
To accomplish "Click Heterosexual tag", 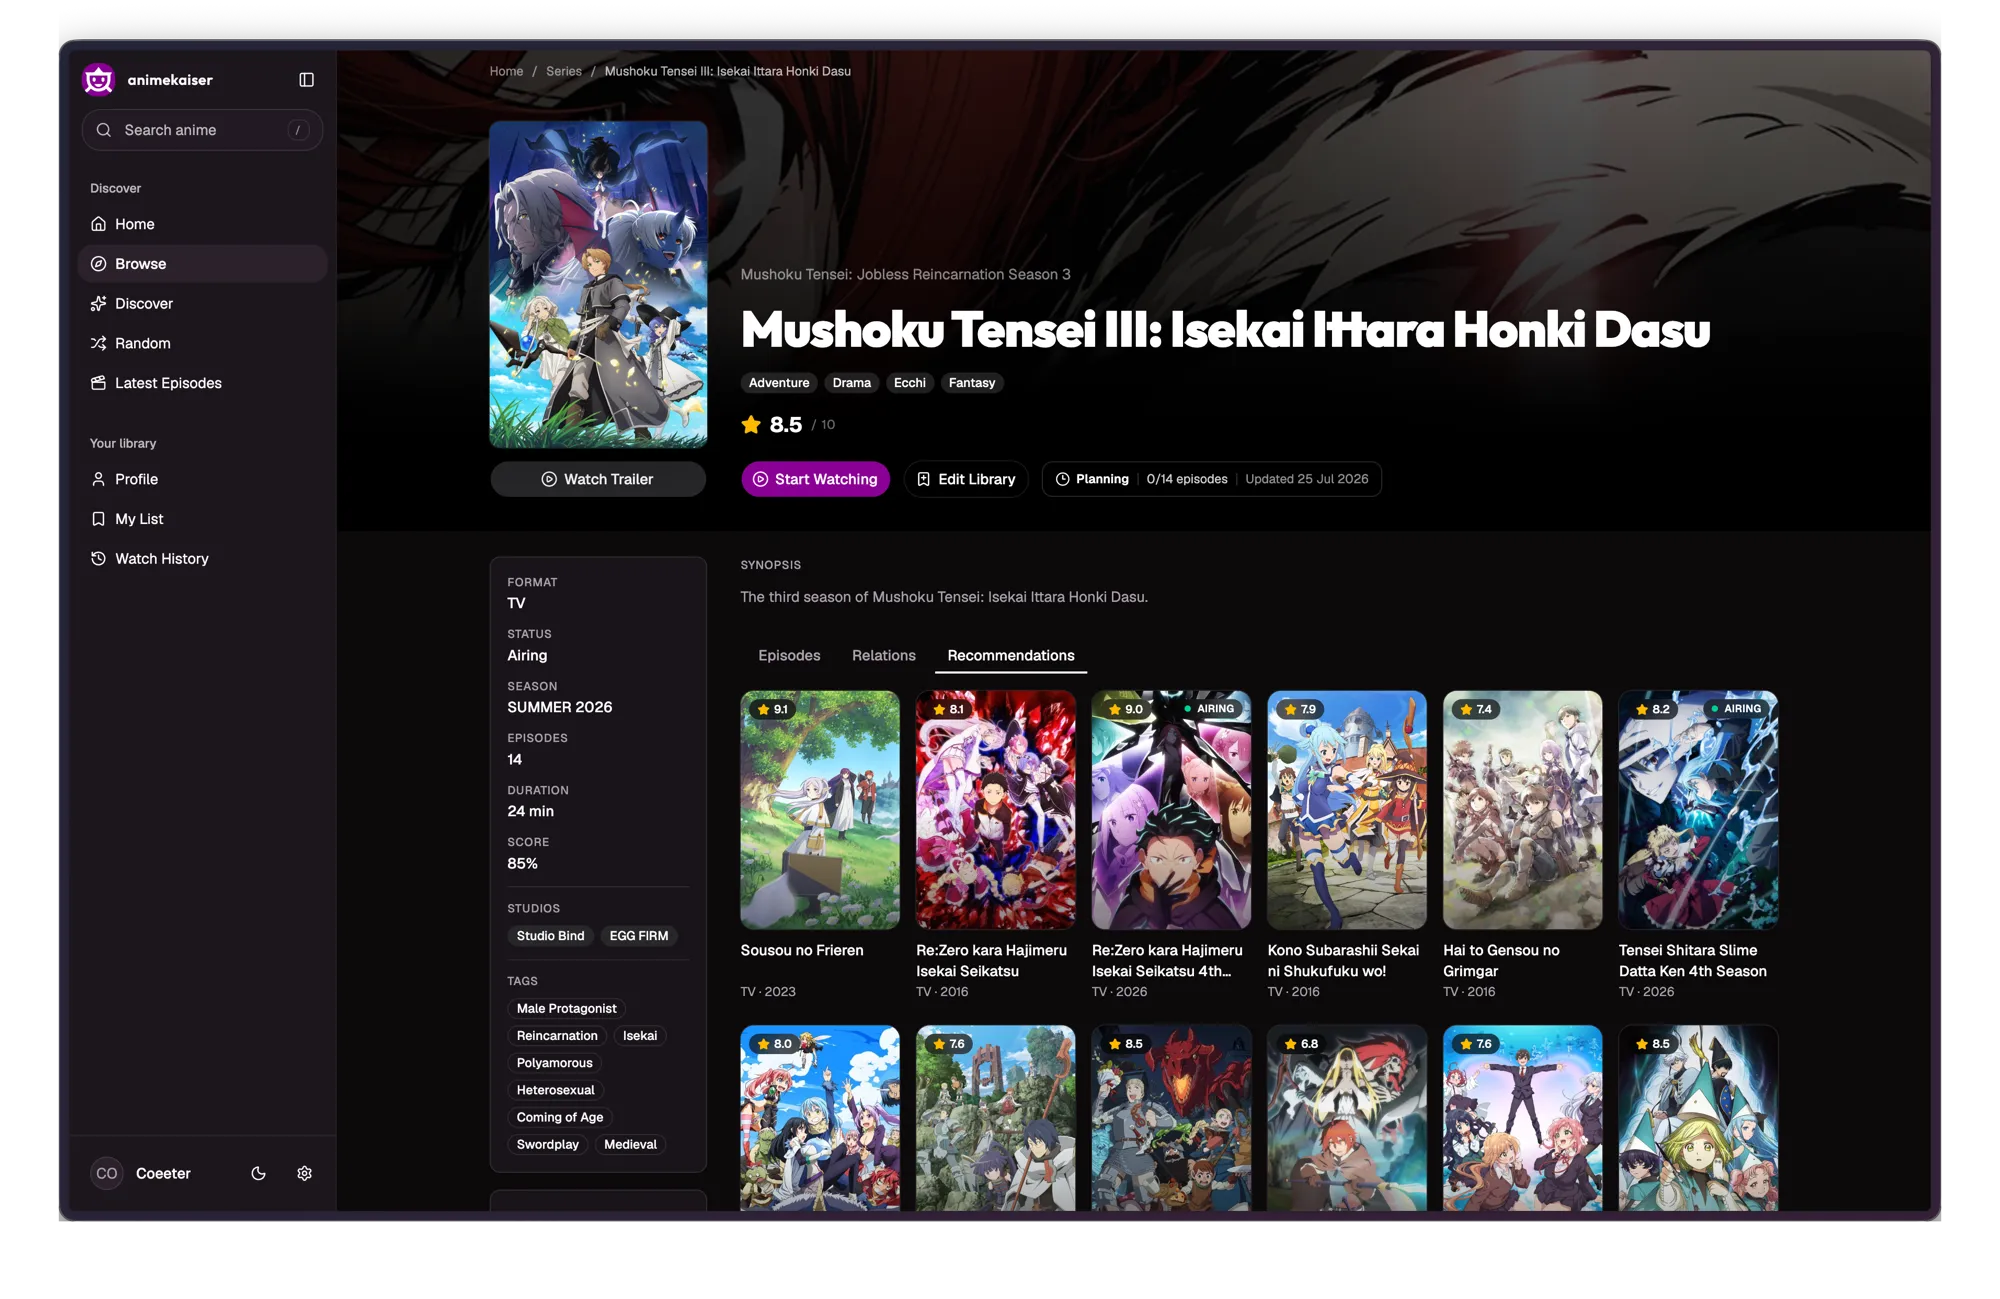I will pos(555,1090).
